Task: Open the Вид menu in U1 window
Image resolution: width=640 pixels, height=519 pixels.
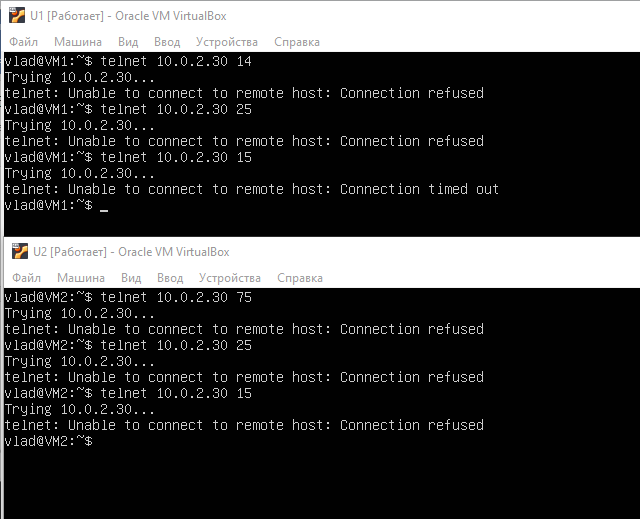Action: click(128, 42)
